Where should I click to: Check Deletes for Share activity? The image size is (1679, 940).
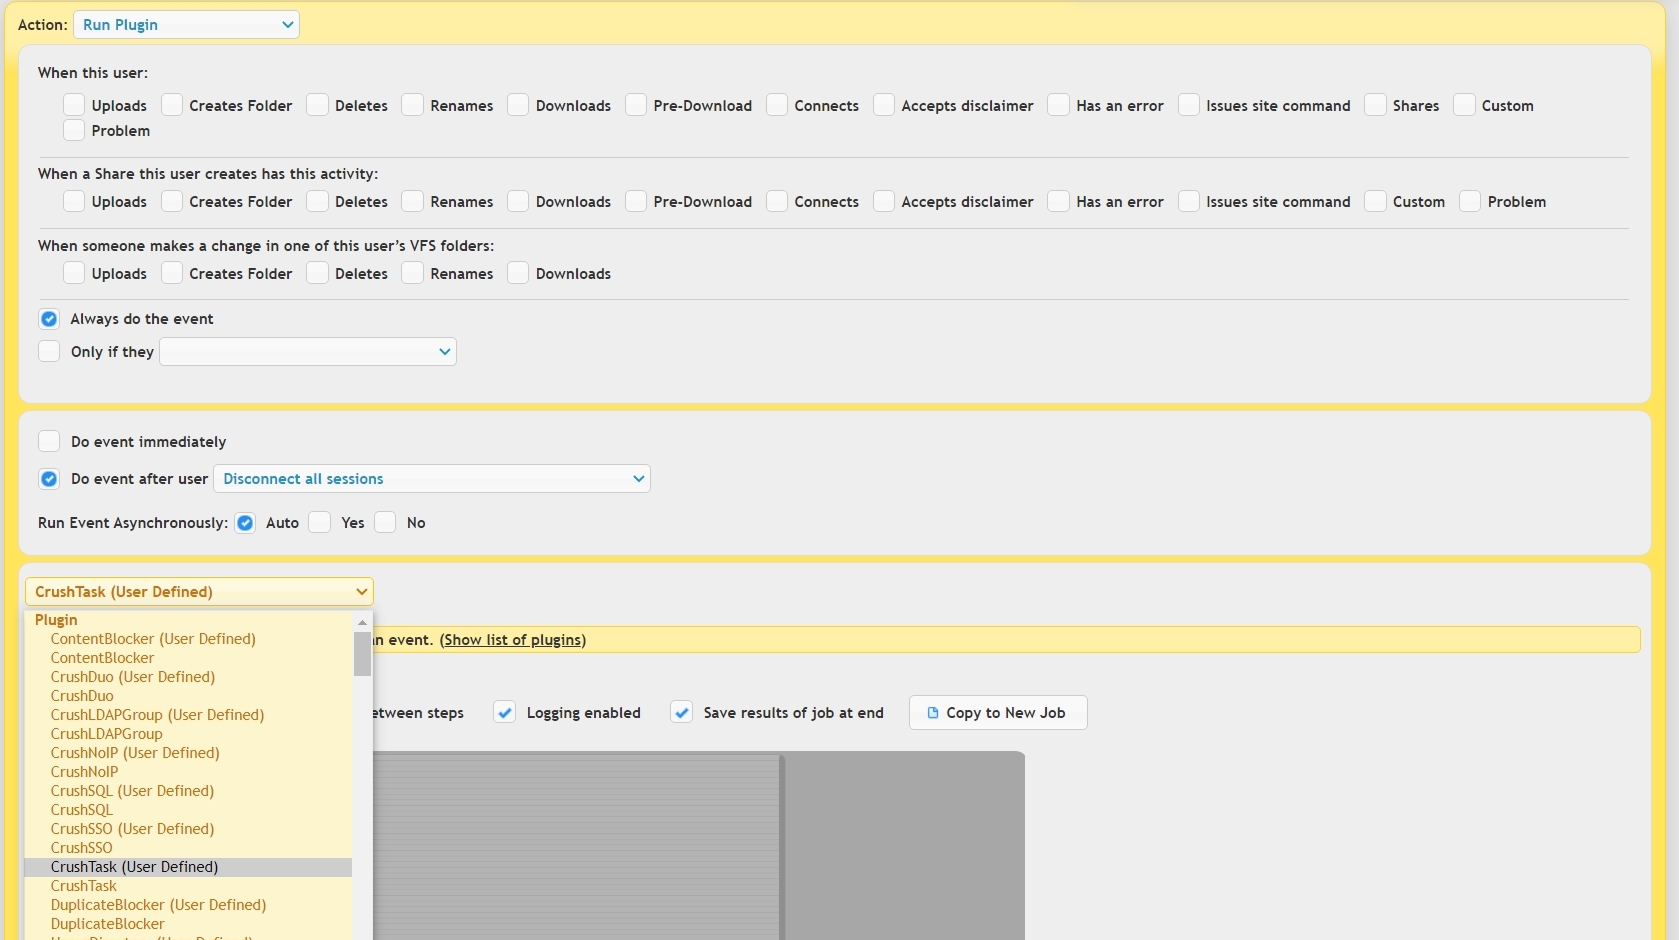318,201
